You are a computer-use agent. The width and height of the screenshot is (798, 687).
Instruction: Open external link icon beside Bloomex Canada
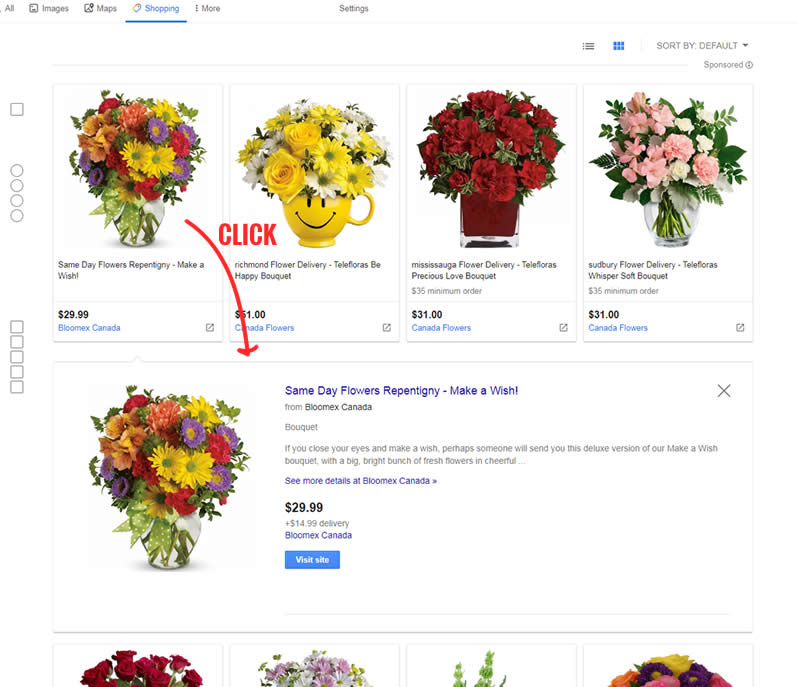point(210,328)
